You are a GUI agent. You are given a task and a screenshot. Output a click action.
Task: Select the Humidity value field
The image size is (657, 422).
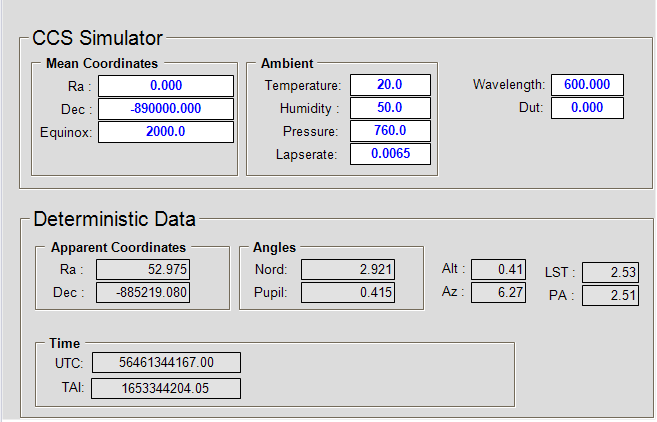390,108
